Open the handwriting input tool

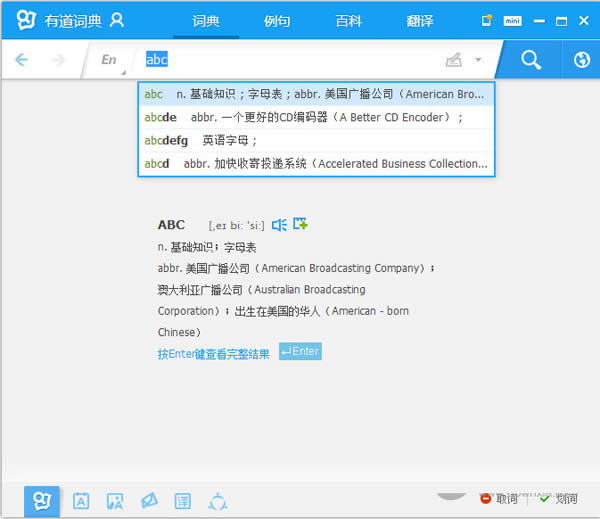coord(454,60)
